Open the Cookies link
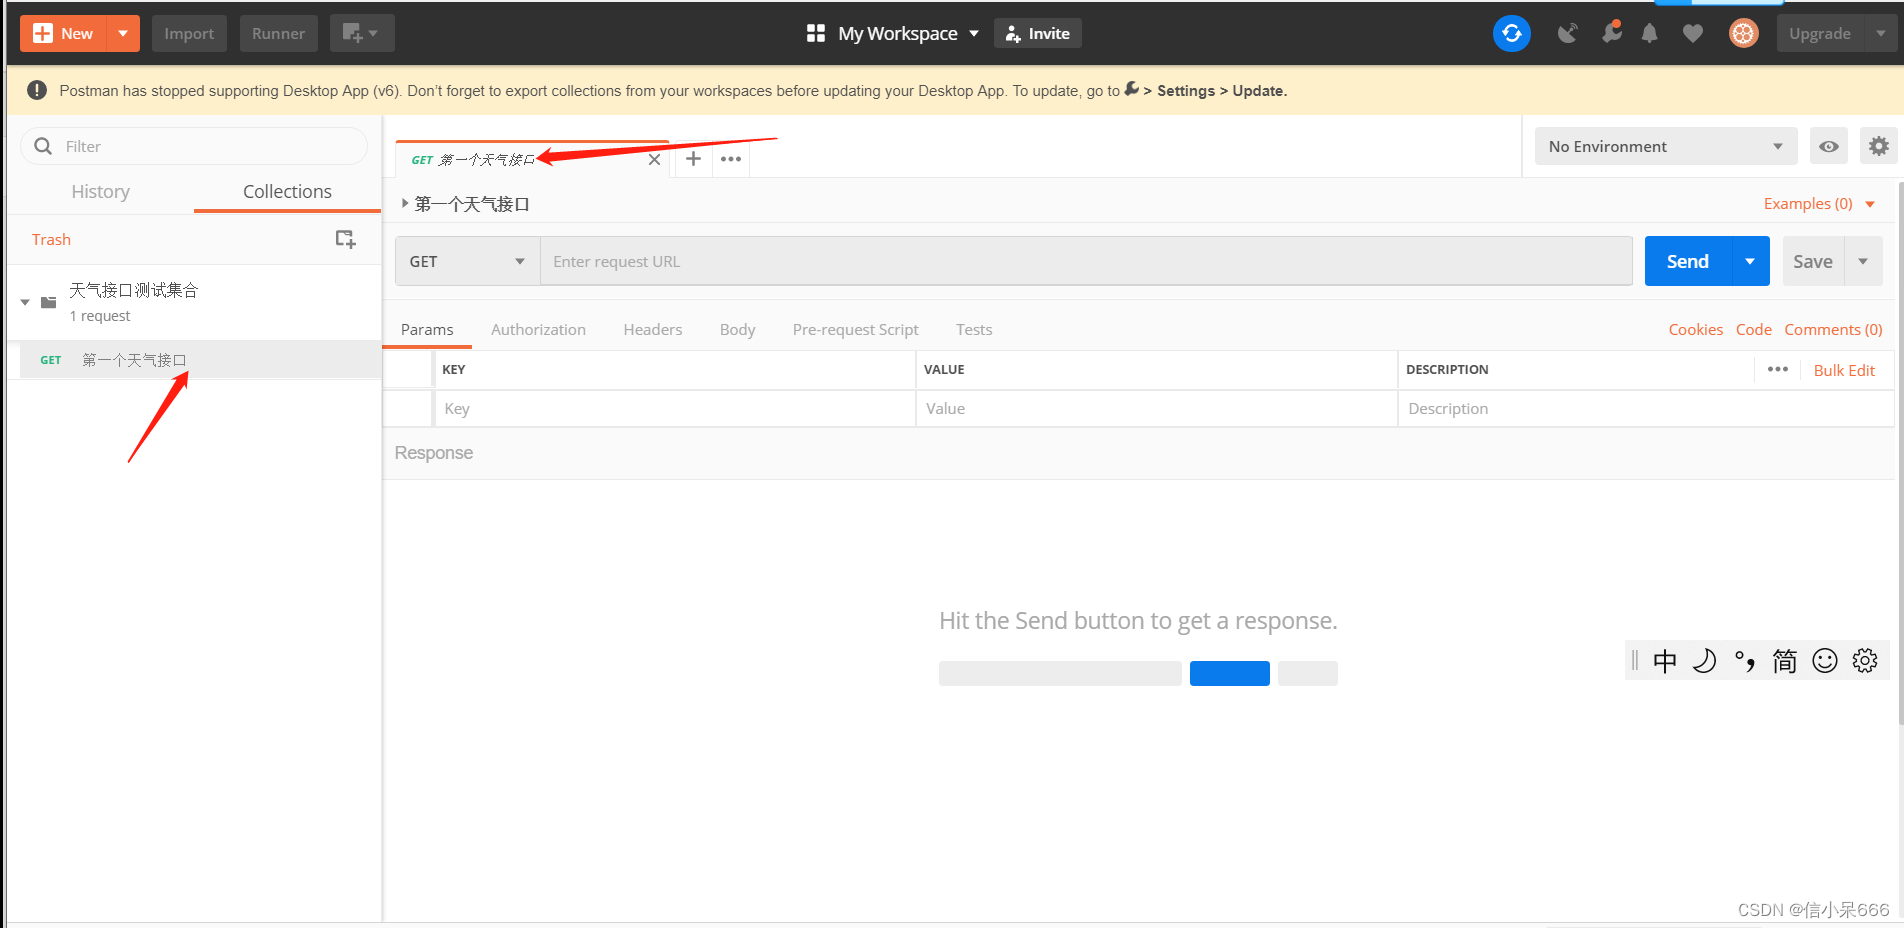Viewport: 1904px width, 928px height. click(1695, 329)
